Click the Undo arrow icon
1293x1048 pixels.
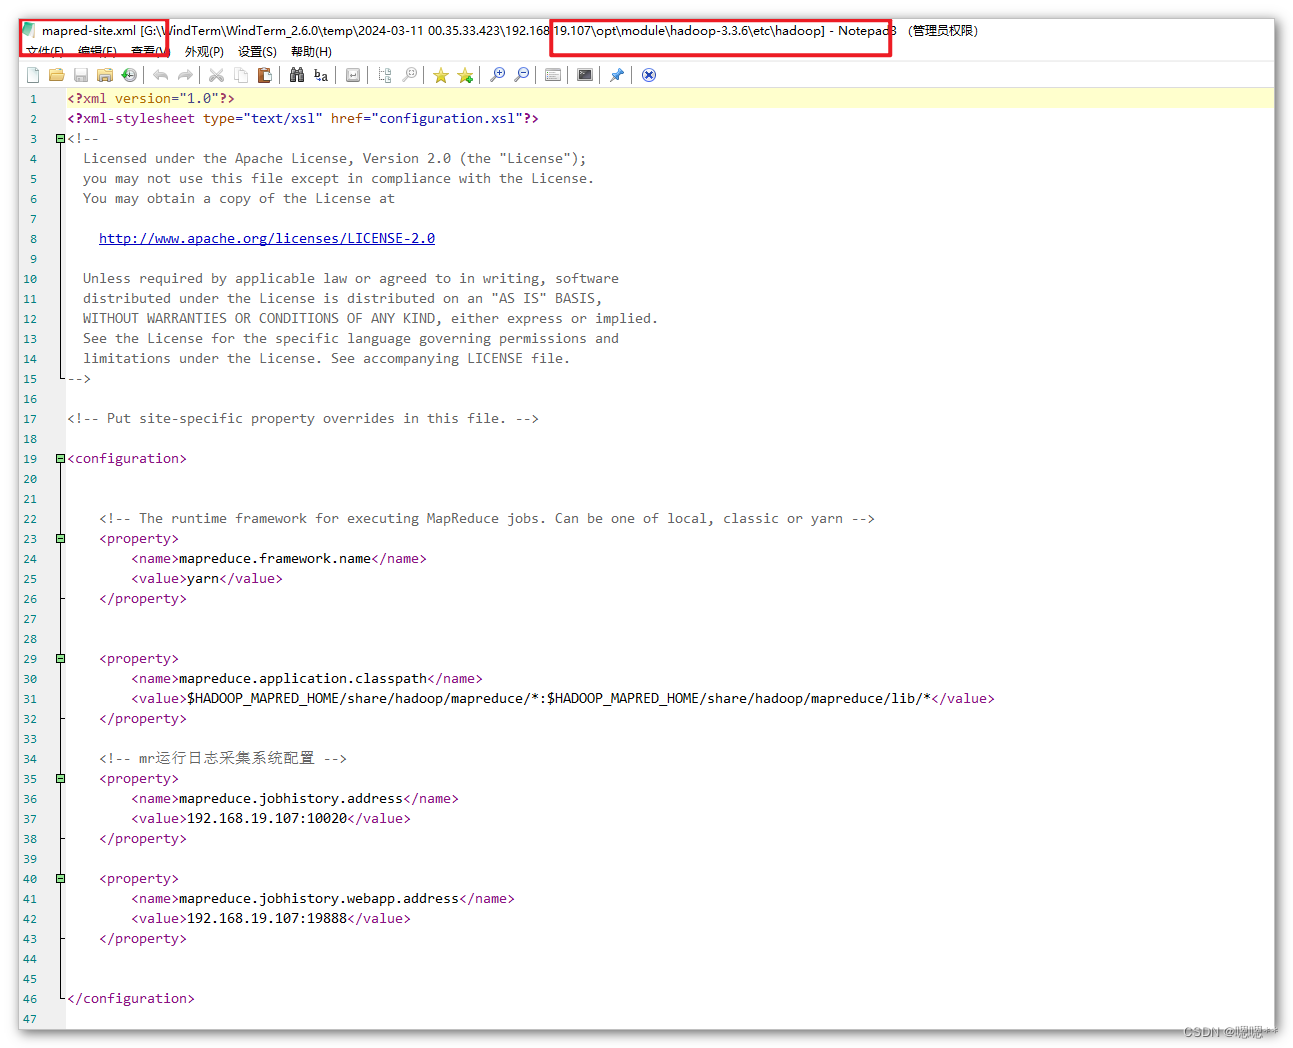point(160,75)
